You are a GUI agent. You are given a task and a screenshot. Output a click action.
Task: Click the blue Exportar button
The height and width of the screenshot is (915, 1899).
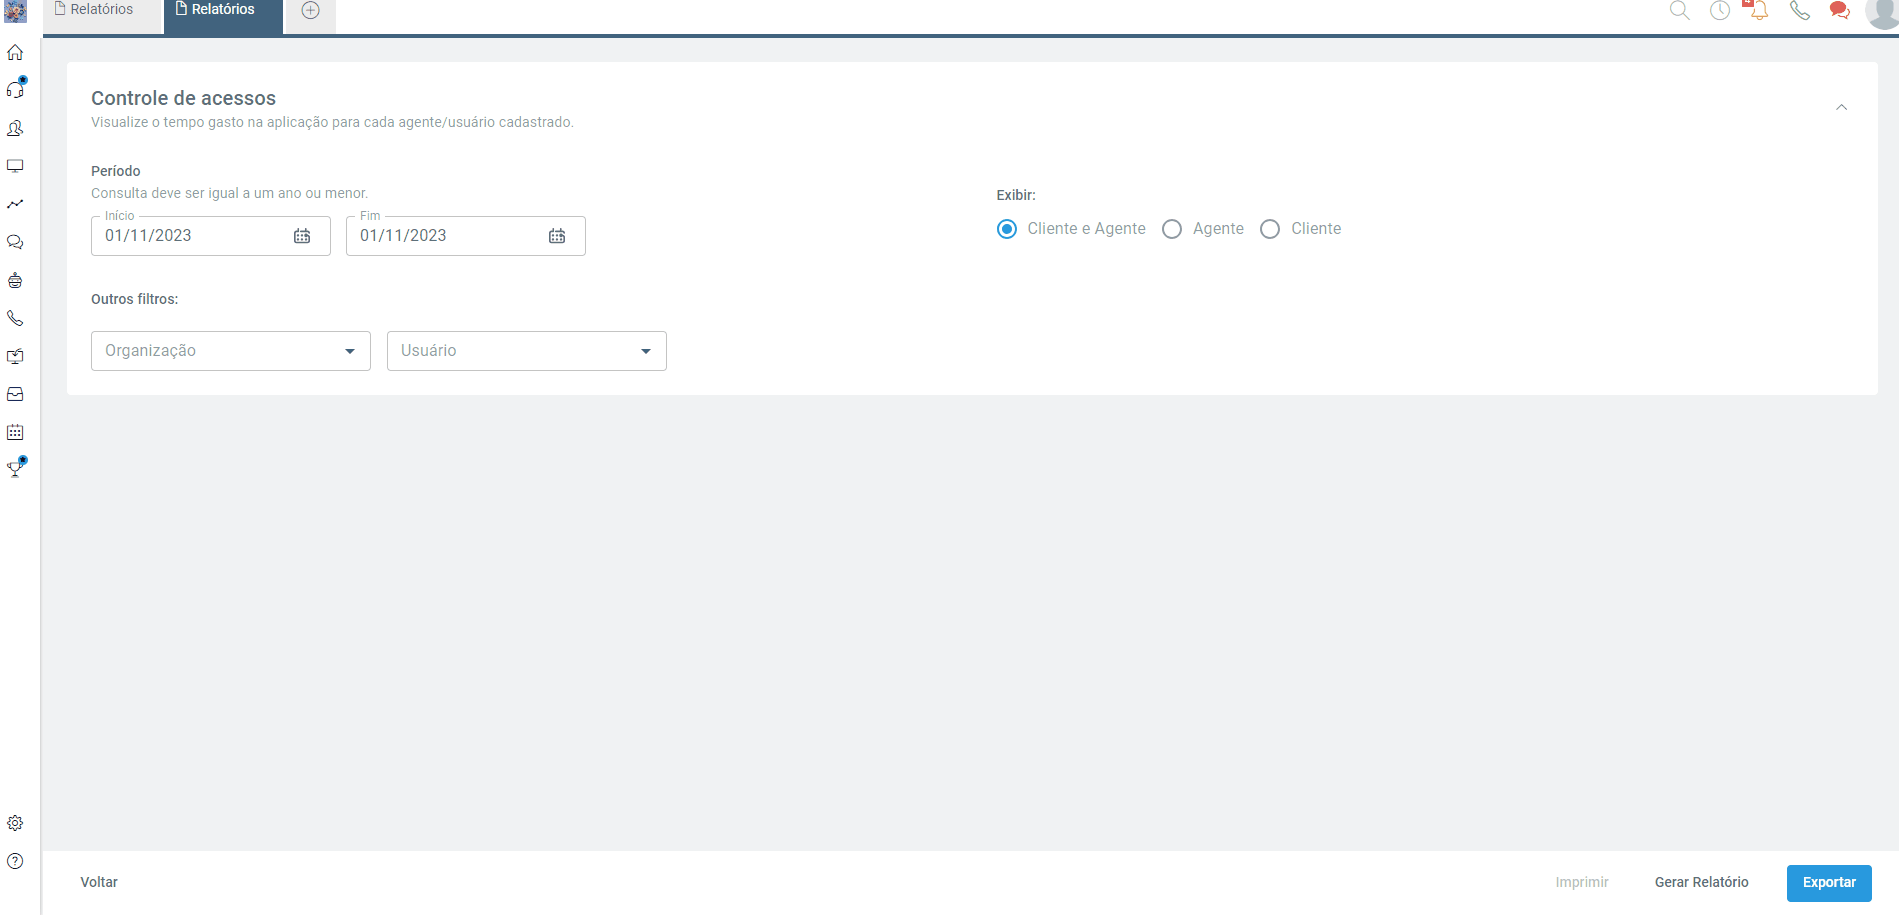pyautogui.click(x=1829, y=883)
